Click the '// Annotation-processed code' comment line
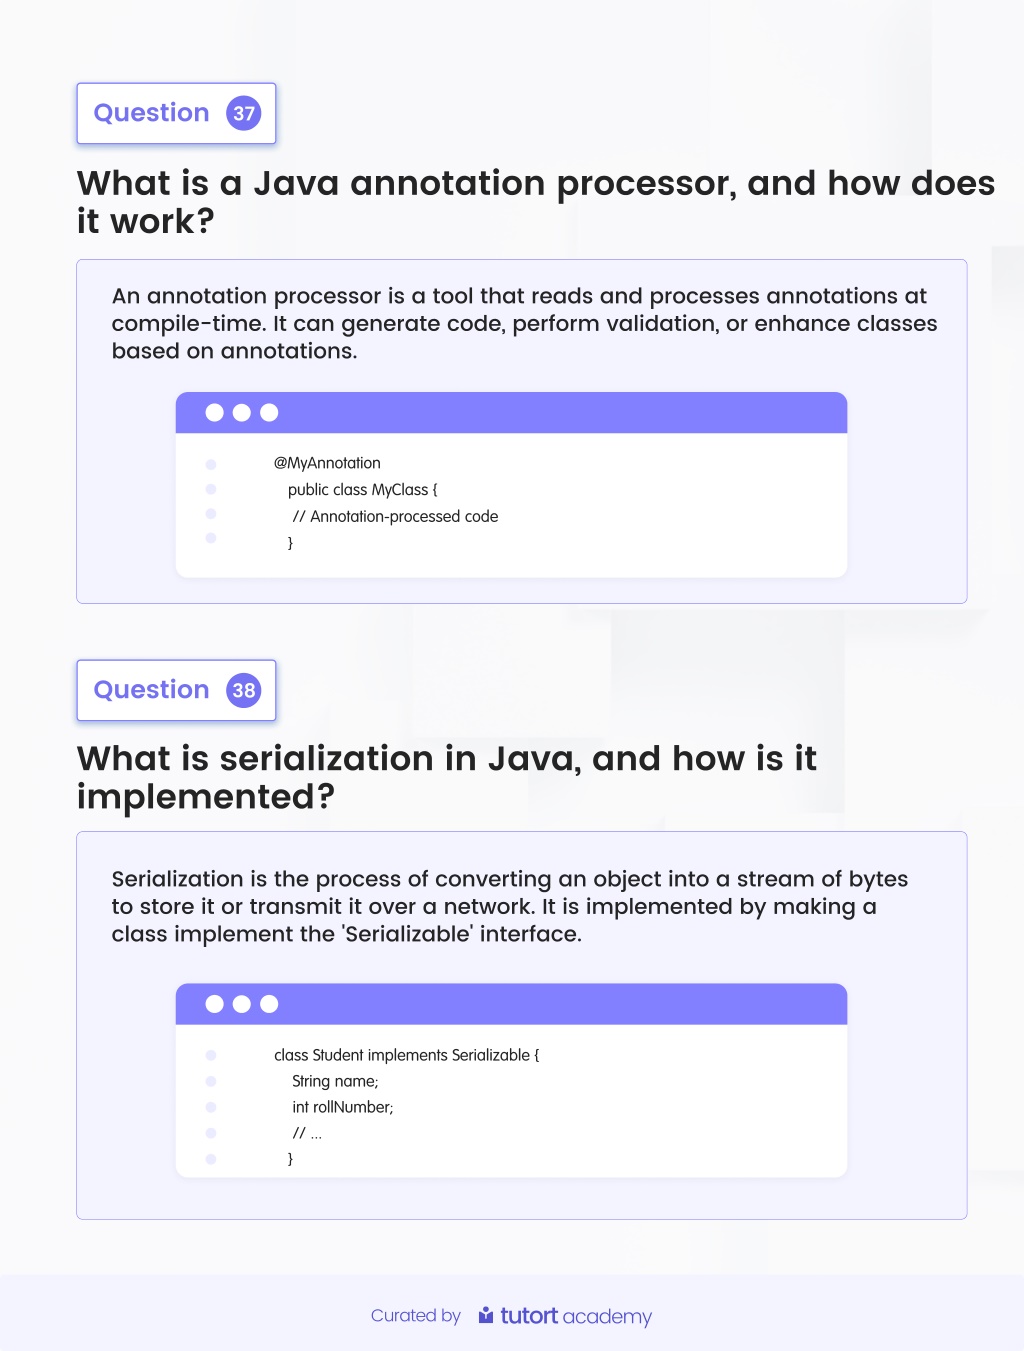 (x=395, y=517)
